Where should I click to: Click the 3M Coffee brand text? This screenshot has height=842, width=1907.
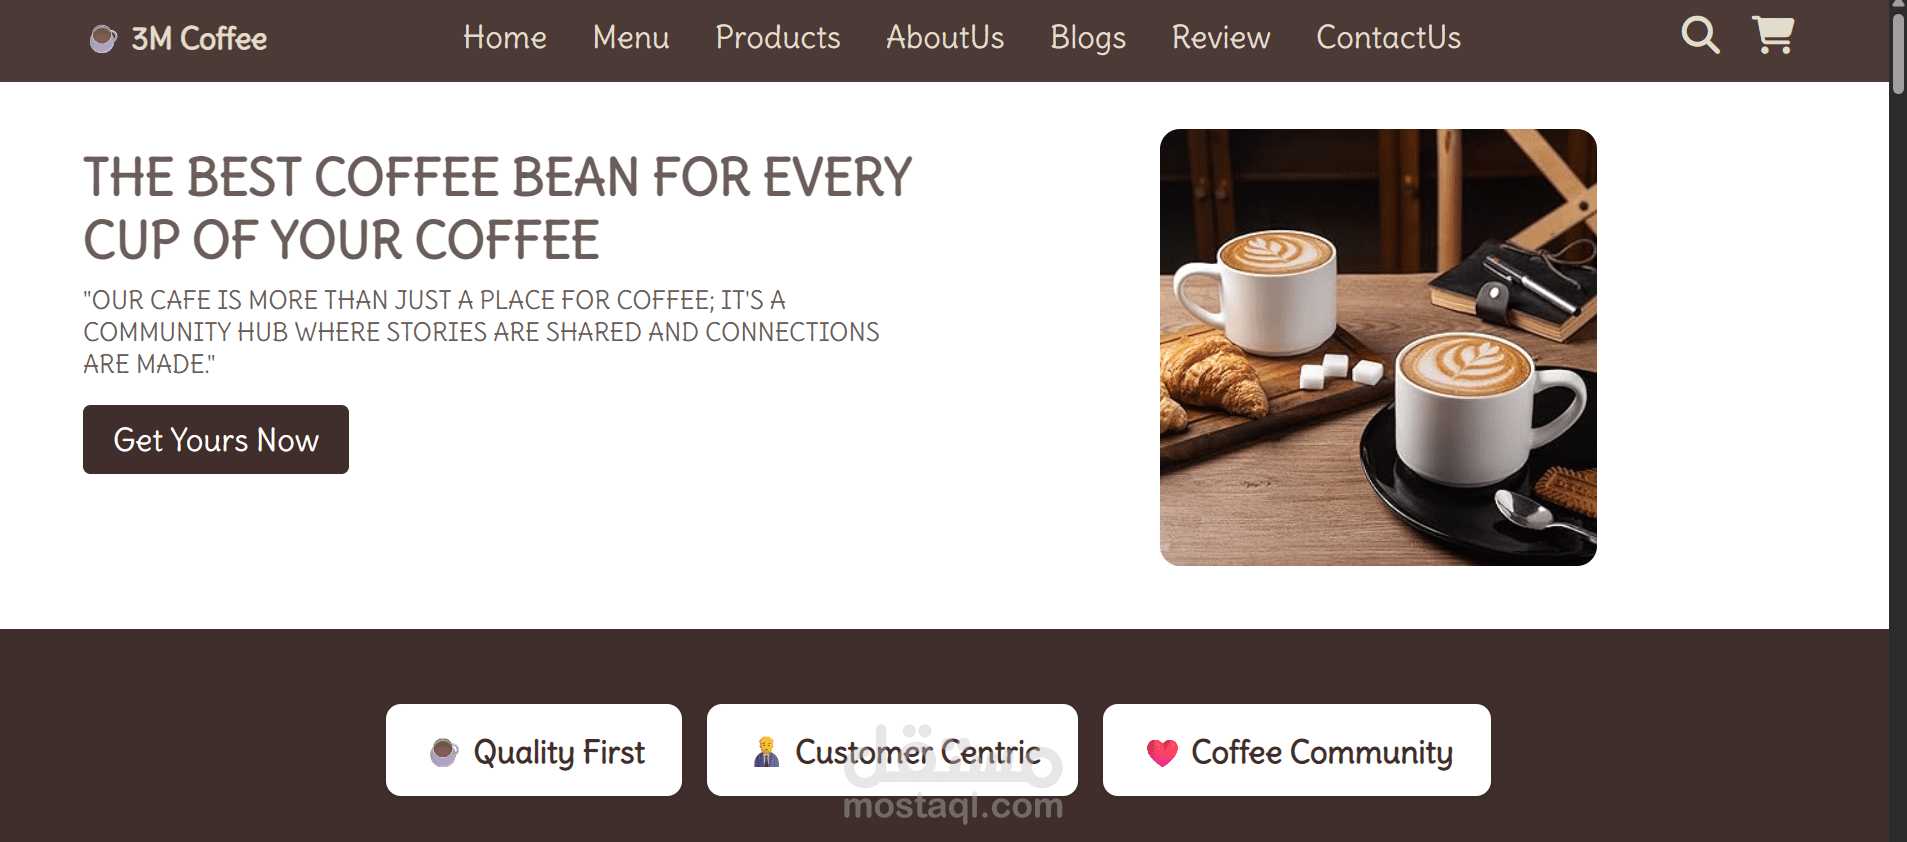(x=199, y=39)
